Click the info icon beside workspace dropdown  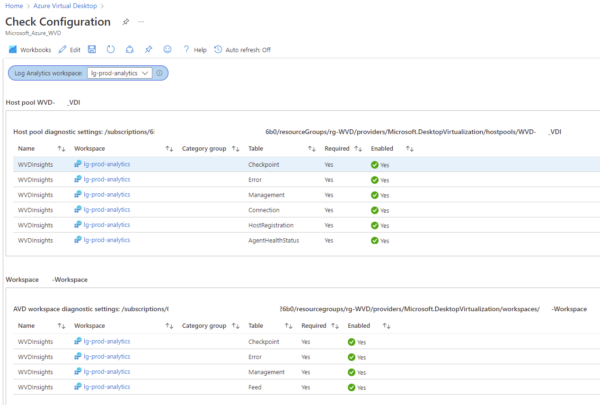pyautogui.click(x=159, y=73)
